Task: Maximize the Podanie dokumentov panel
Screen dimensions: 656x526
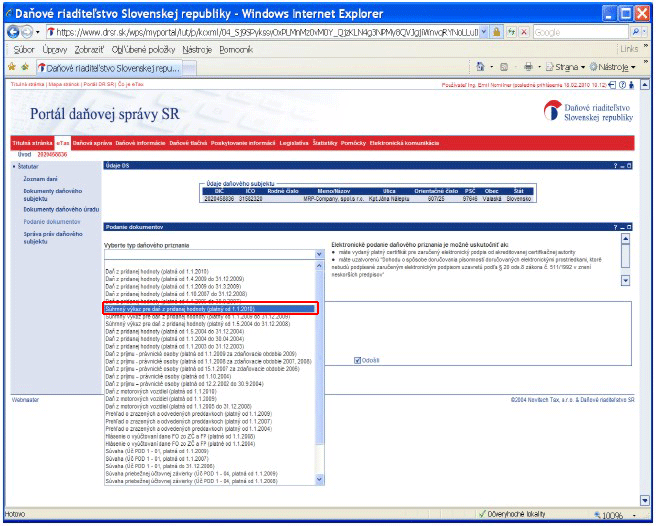Action: coord(629,227)
